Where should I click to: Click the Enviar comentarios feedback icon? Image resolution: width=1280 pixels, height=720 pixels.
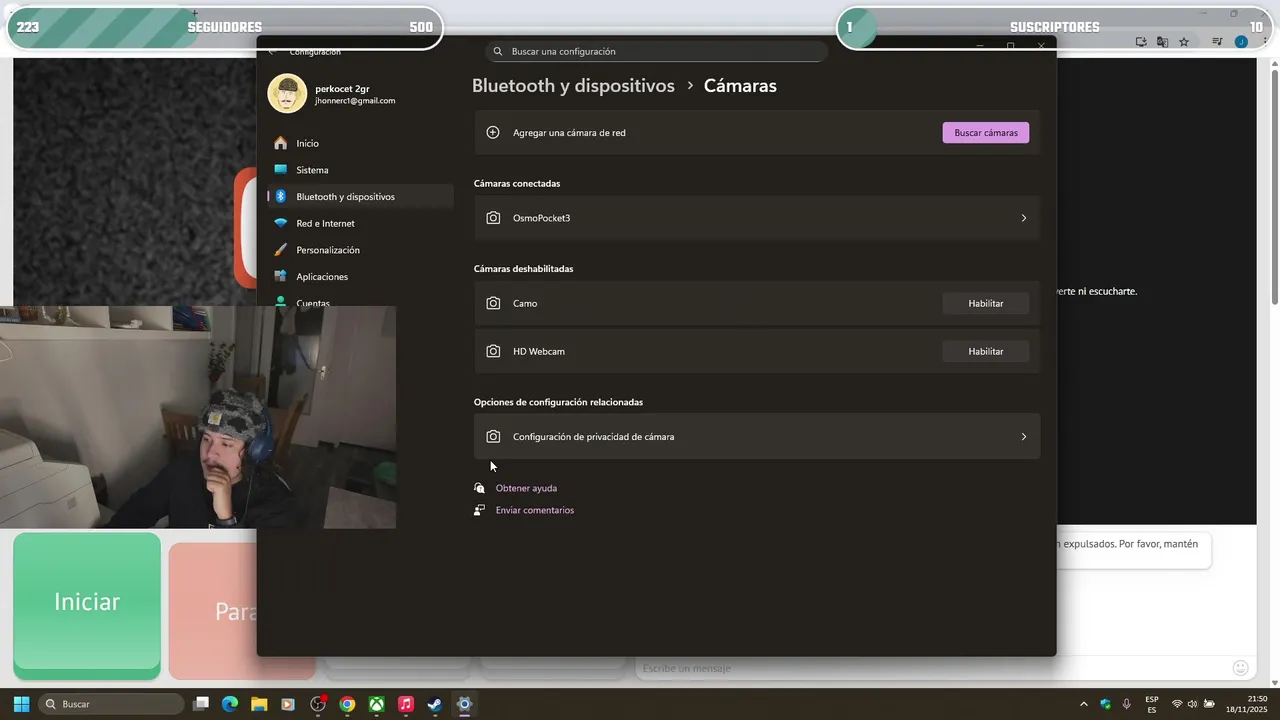pos(480,510)
